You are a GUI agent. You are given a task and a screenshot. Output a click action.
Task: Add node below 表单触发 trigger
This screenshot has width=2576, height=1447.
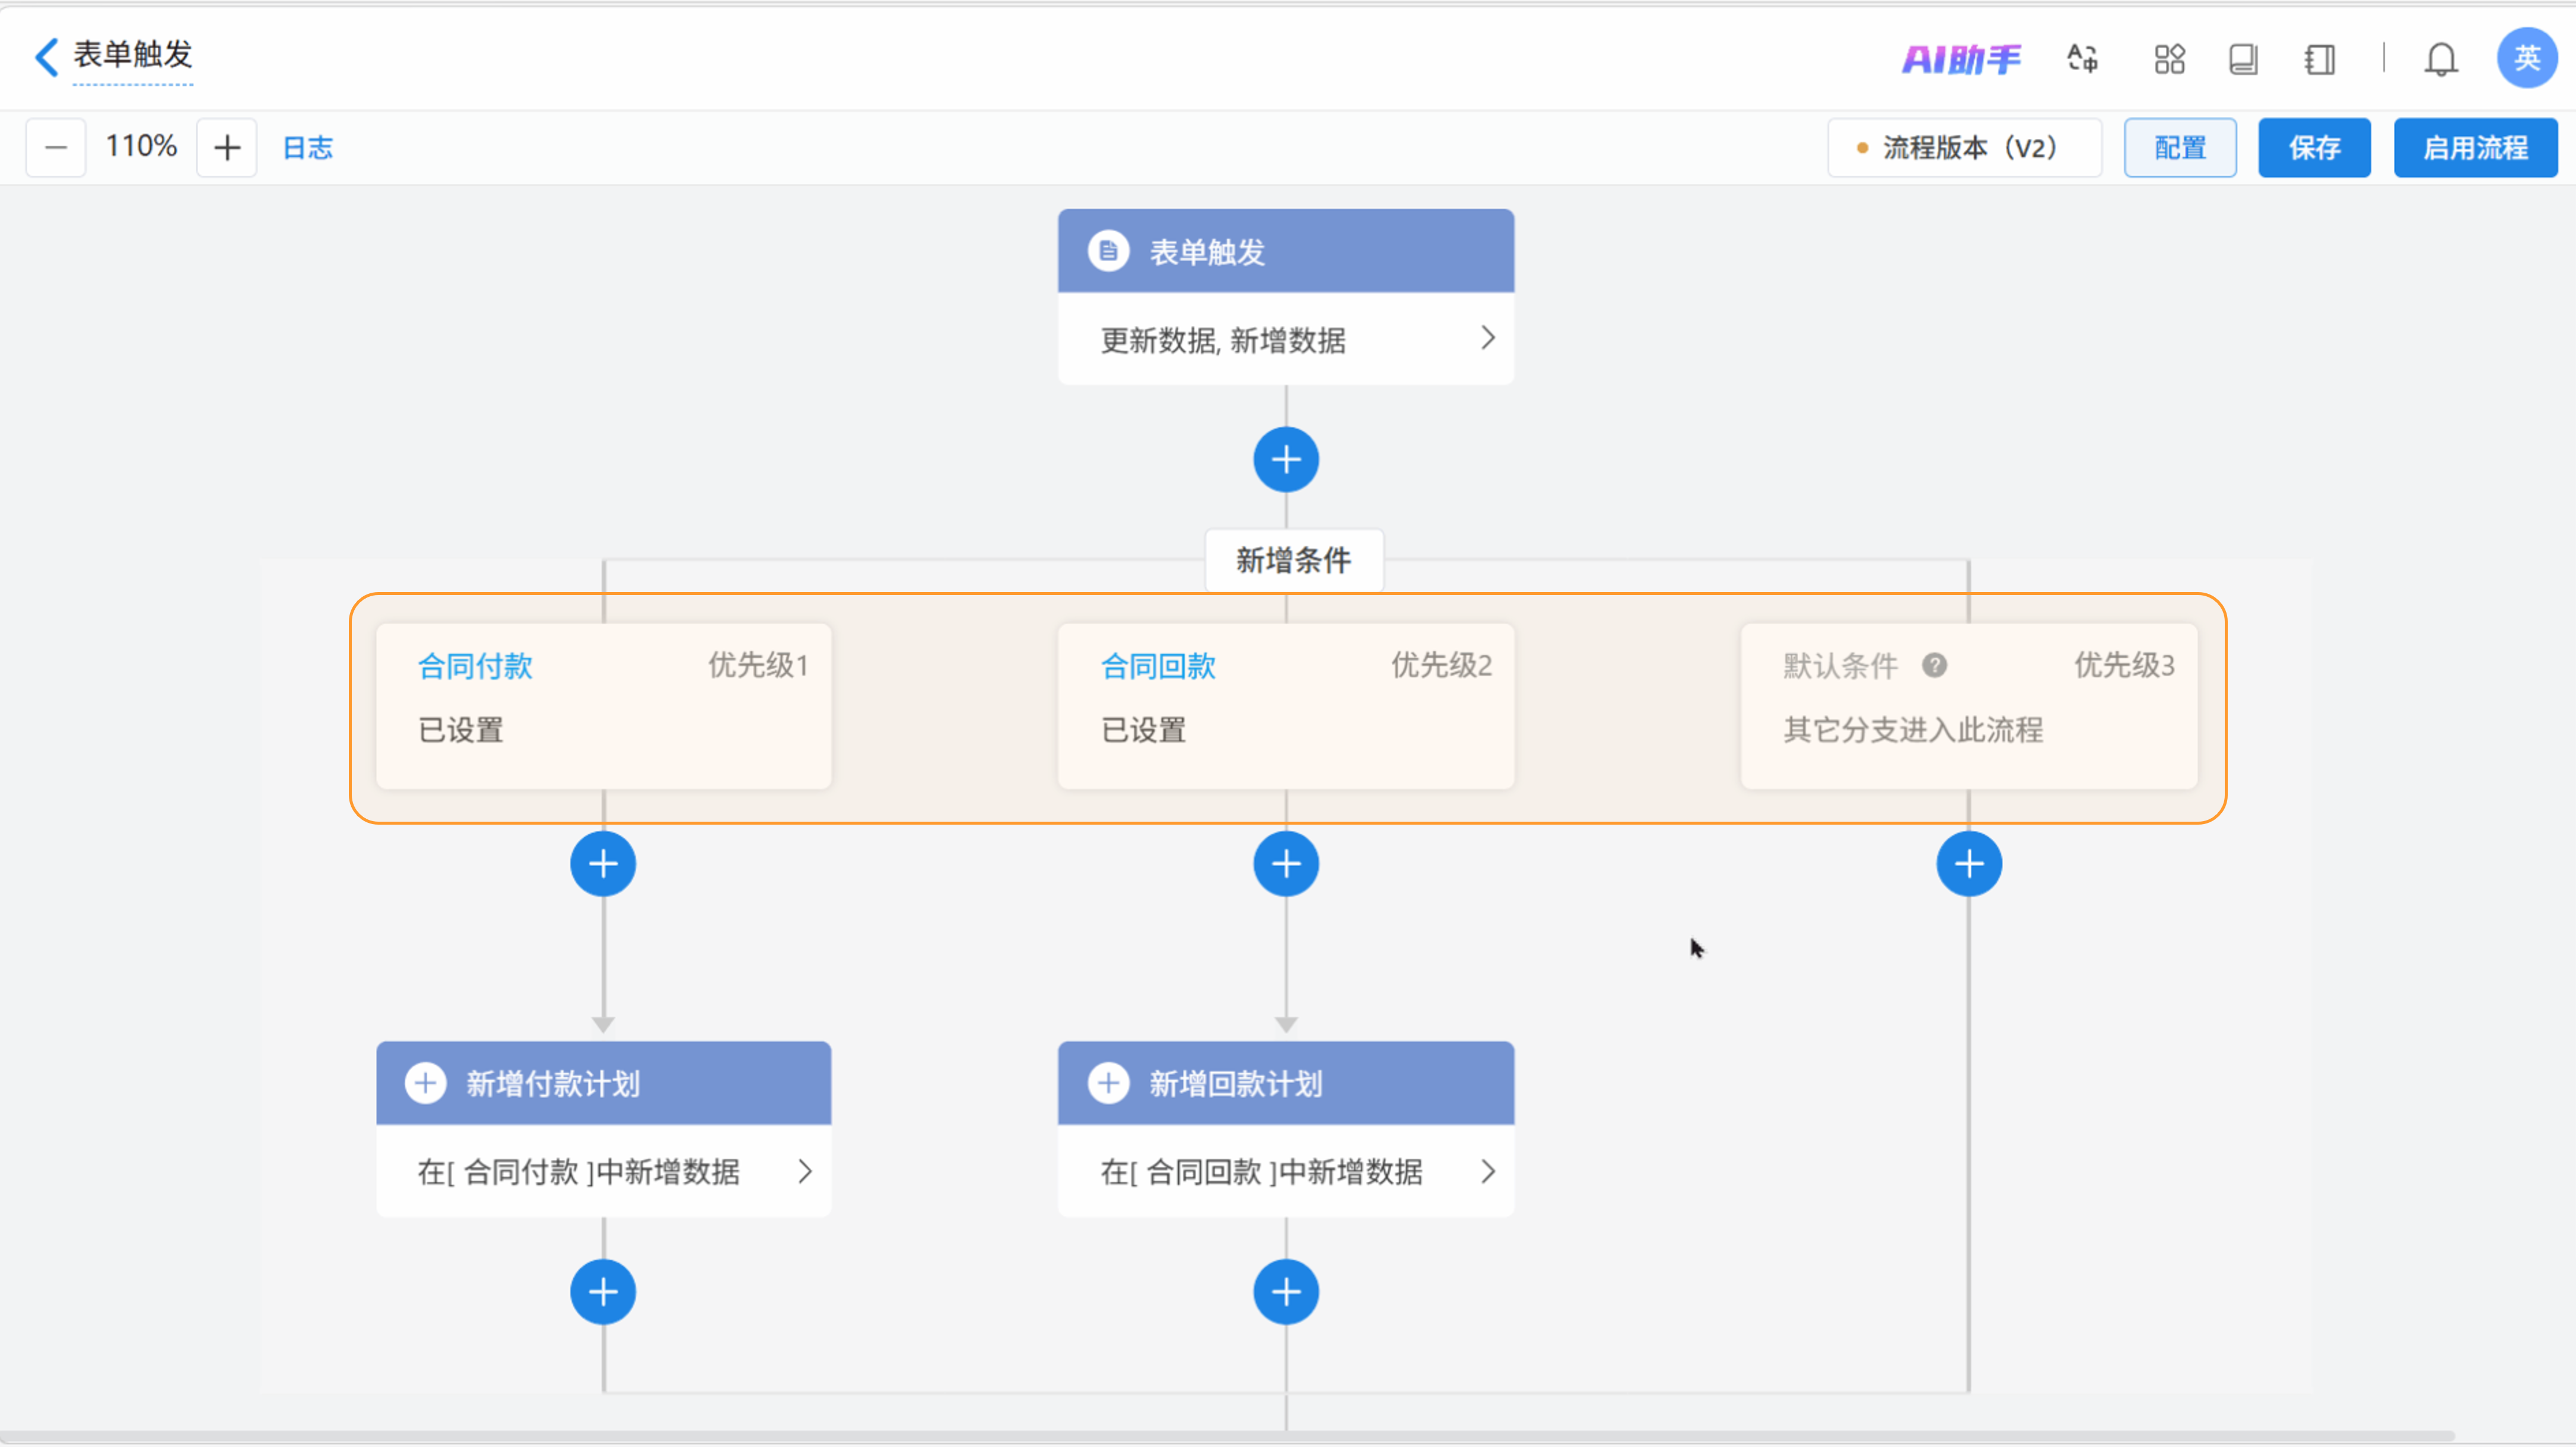coord(1286,460)
